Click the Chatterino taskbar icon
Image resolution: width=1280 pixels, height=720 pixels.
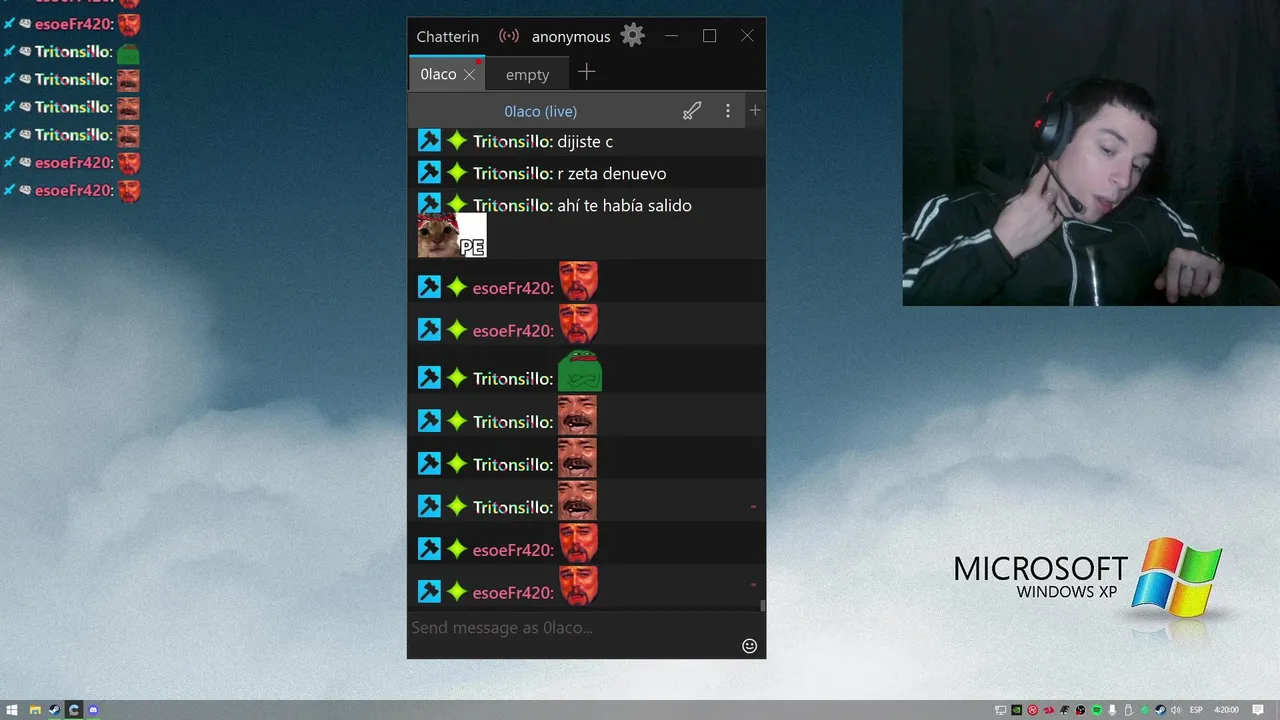(74, 710)
